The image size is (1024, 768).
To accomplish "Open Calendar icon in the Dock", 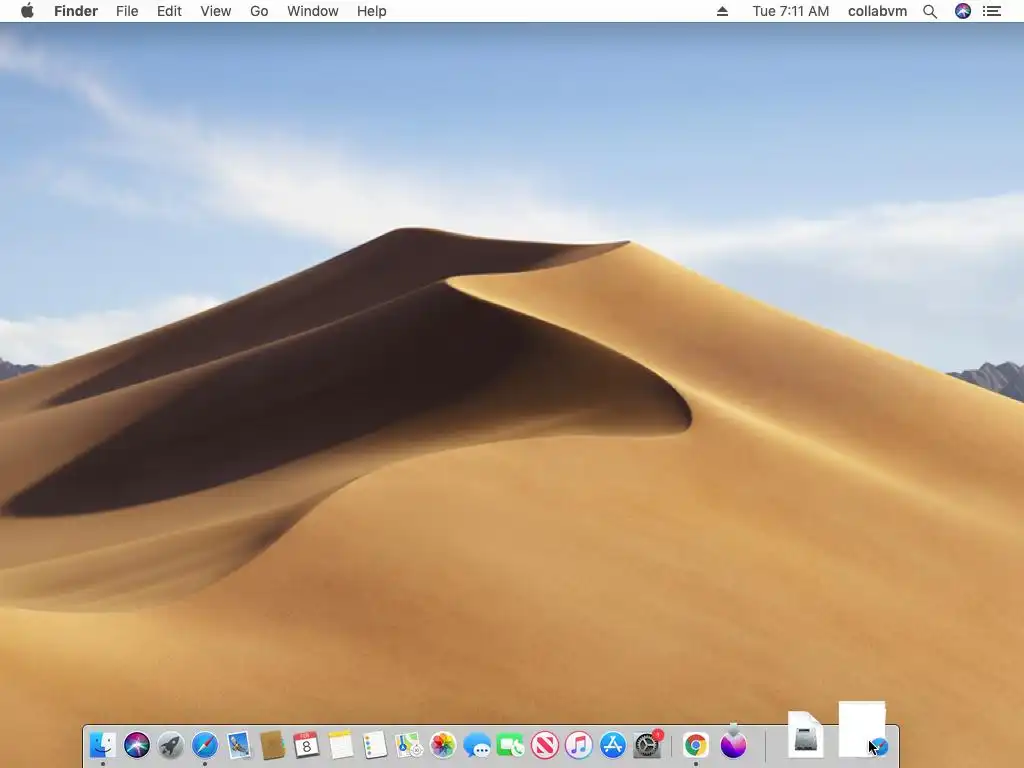I will click(306, 744).
